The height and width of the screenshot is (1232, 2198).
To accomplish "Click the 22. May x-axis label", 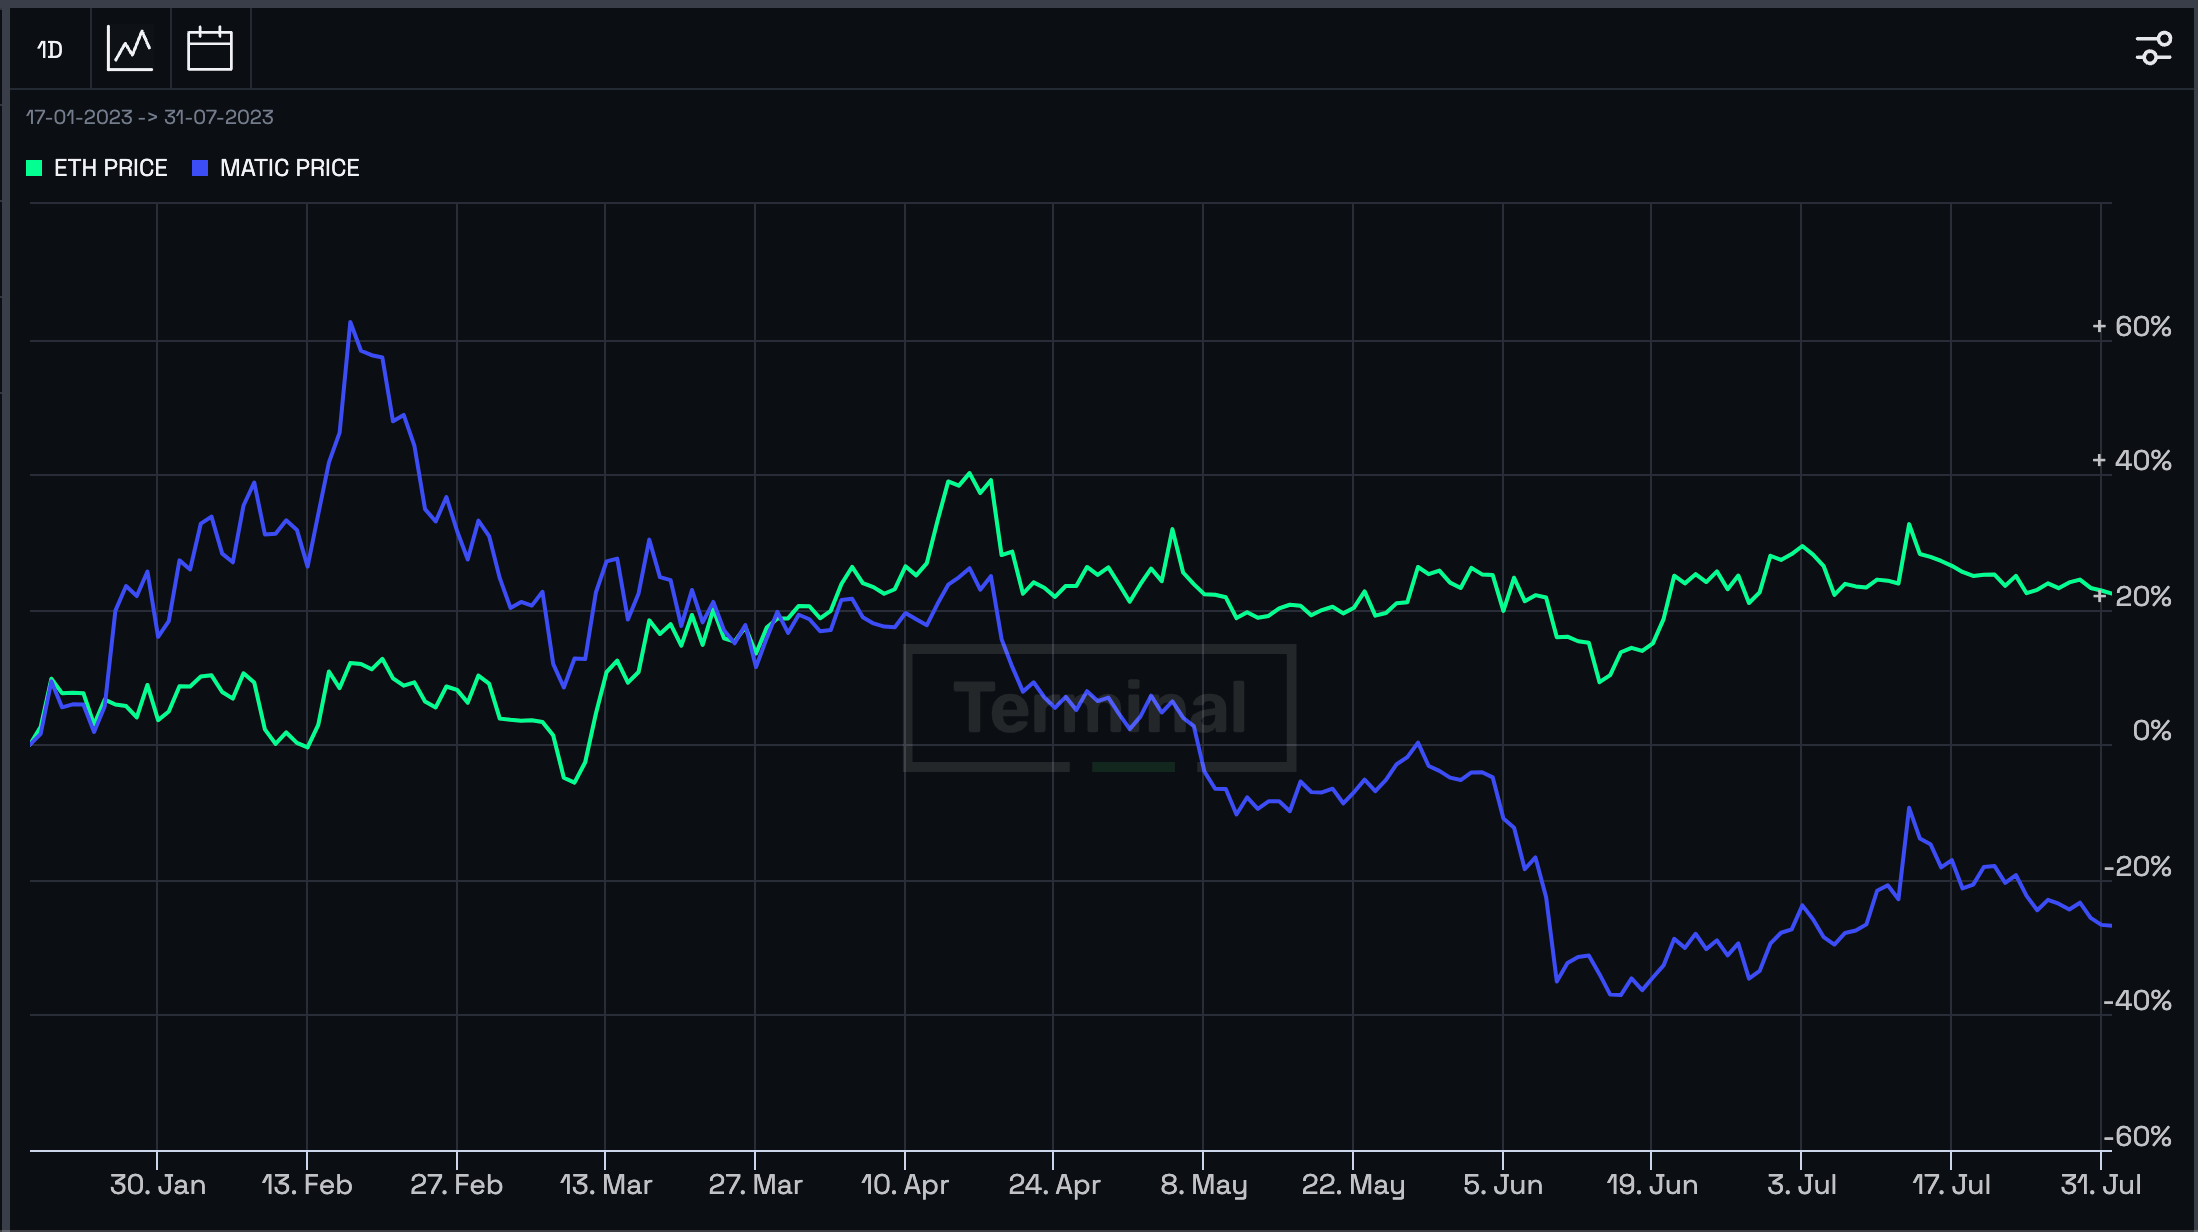I will [1353, 1185].
